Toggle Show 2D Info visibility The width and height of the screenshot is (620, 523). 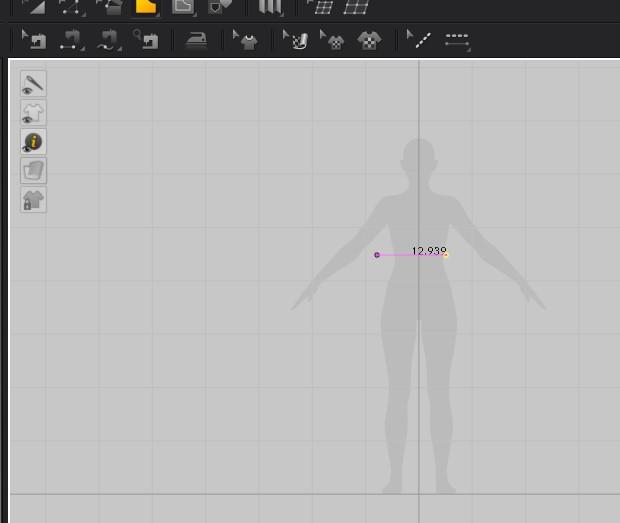(x=34, y=142)
